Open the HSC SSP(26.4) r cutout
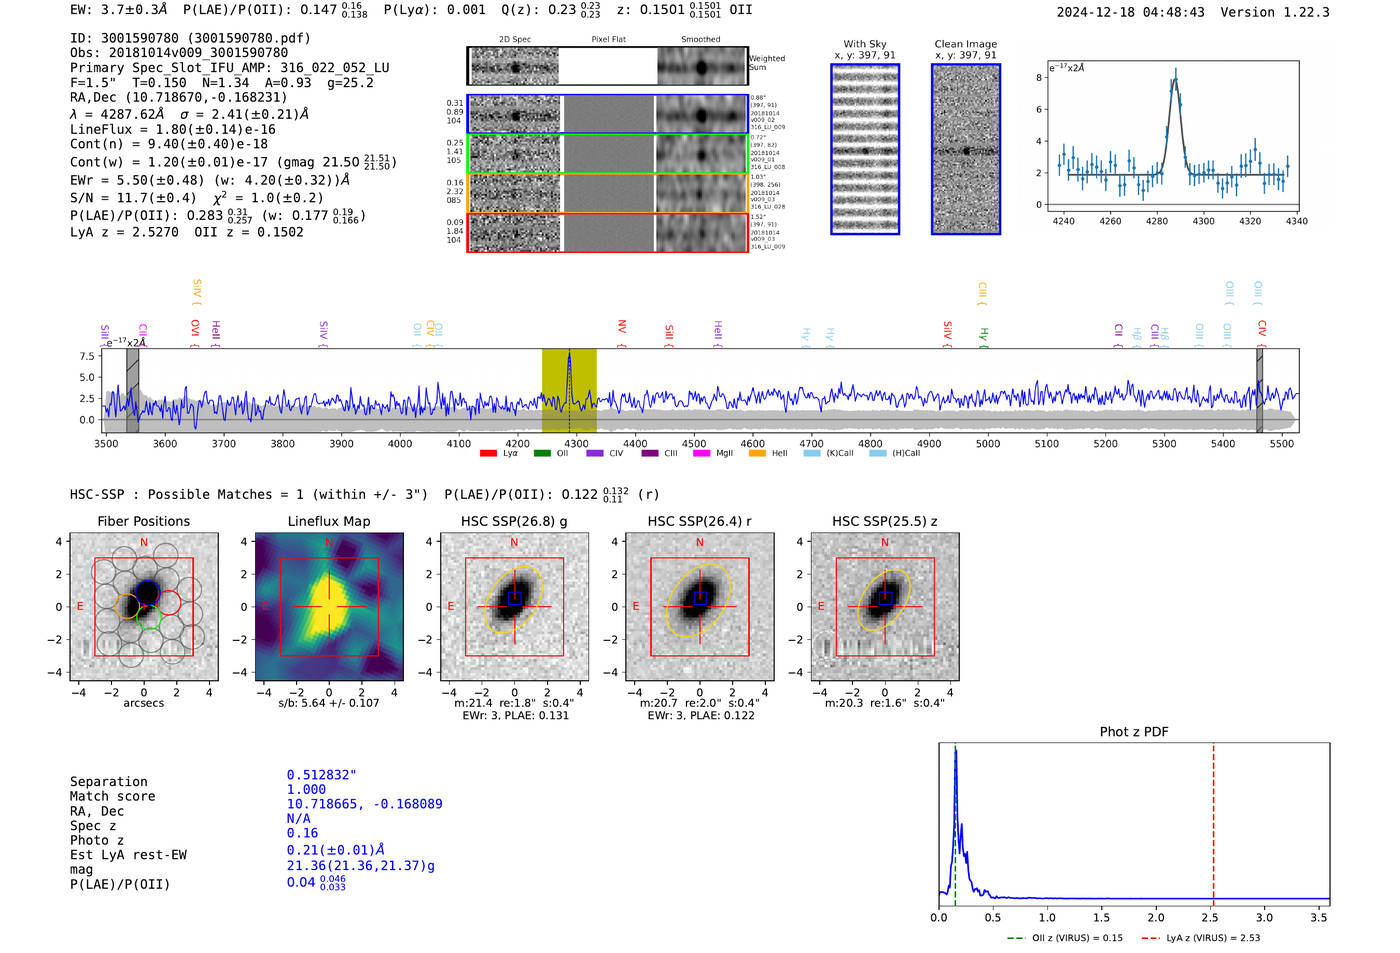 pyautogui.click(x=699, y=606)
